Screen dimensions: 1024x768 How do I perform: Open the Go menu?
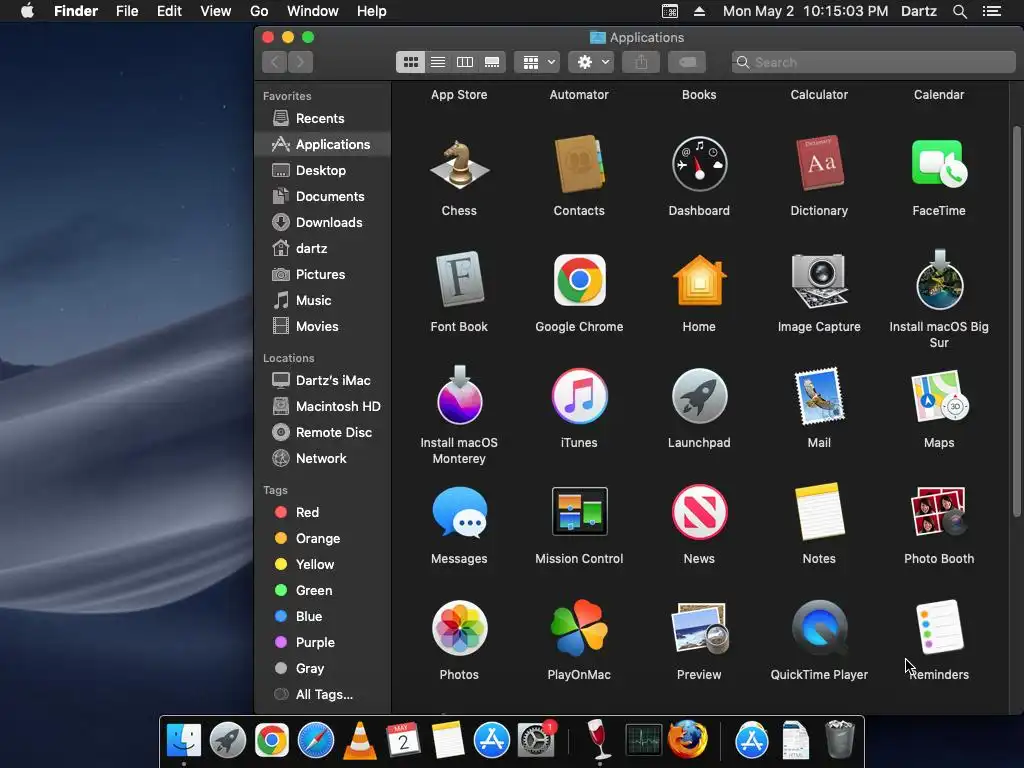(x=259, y=11)
